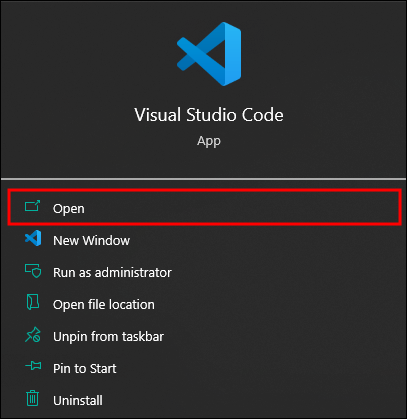
Task: Click the pushpin icon for Pin to Start
Action: click(x=33, y=366)
